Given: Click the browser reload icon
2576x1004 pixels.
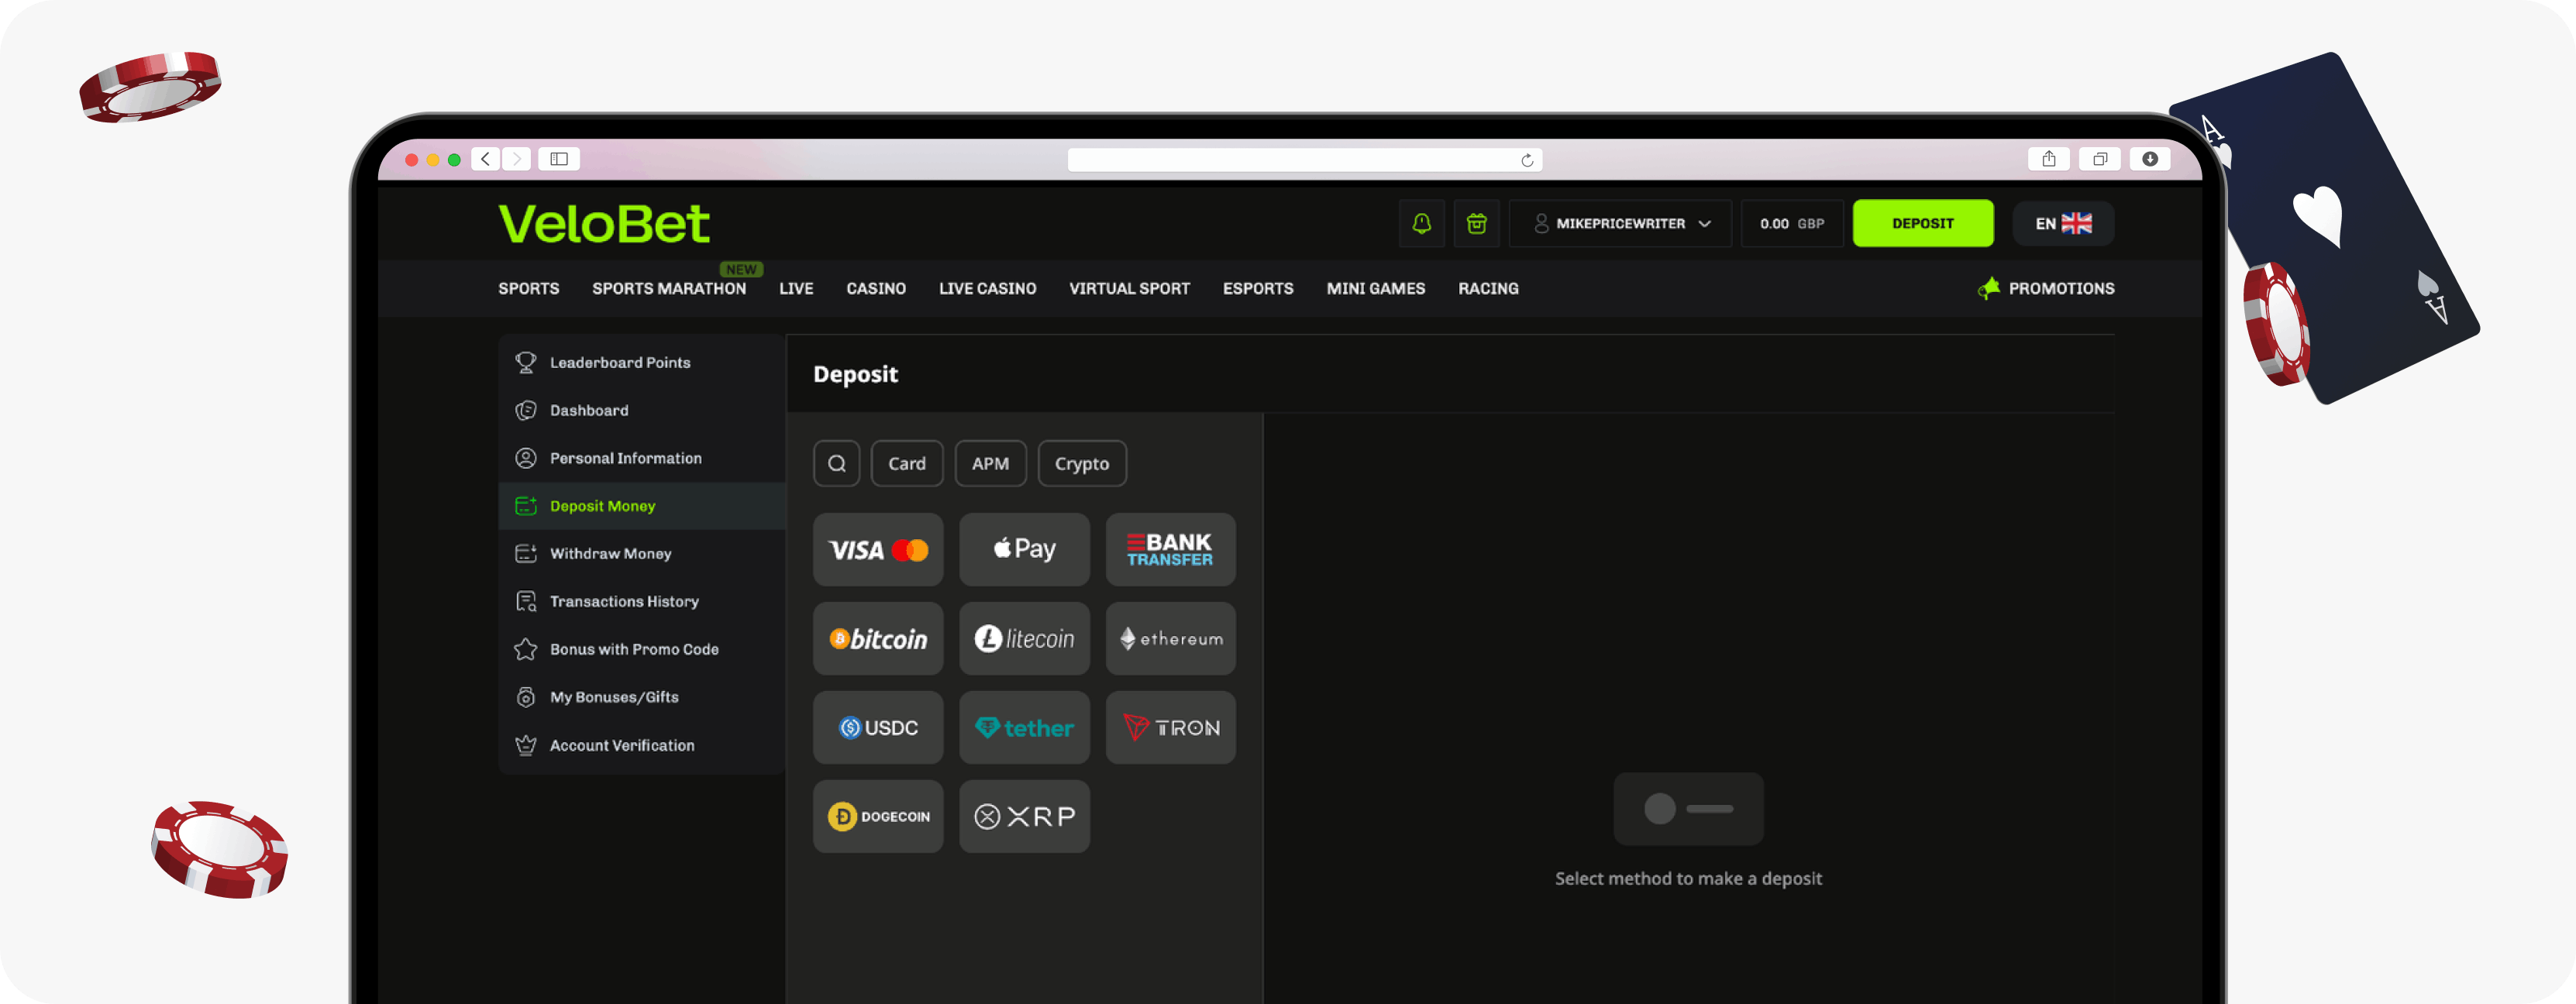Looking at the screenshot, I should tap(1527, 160).
